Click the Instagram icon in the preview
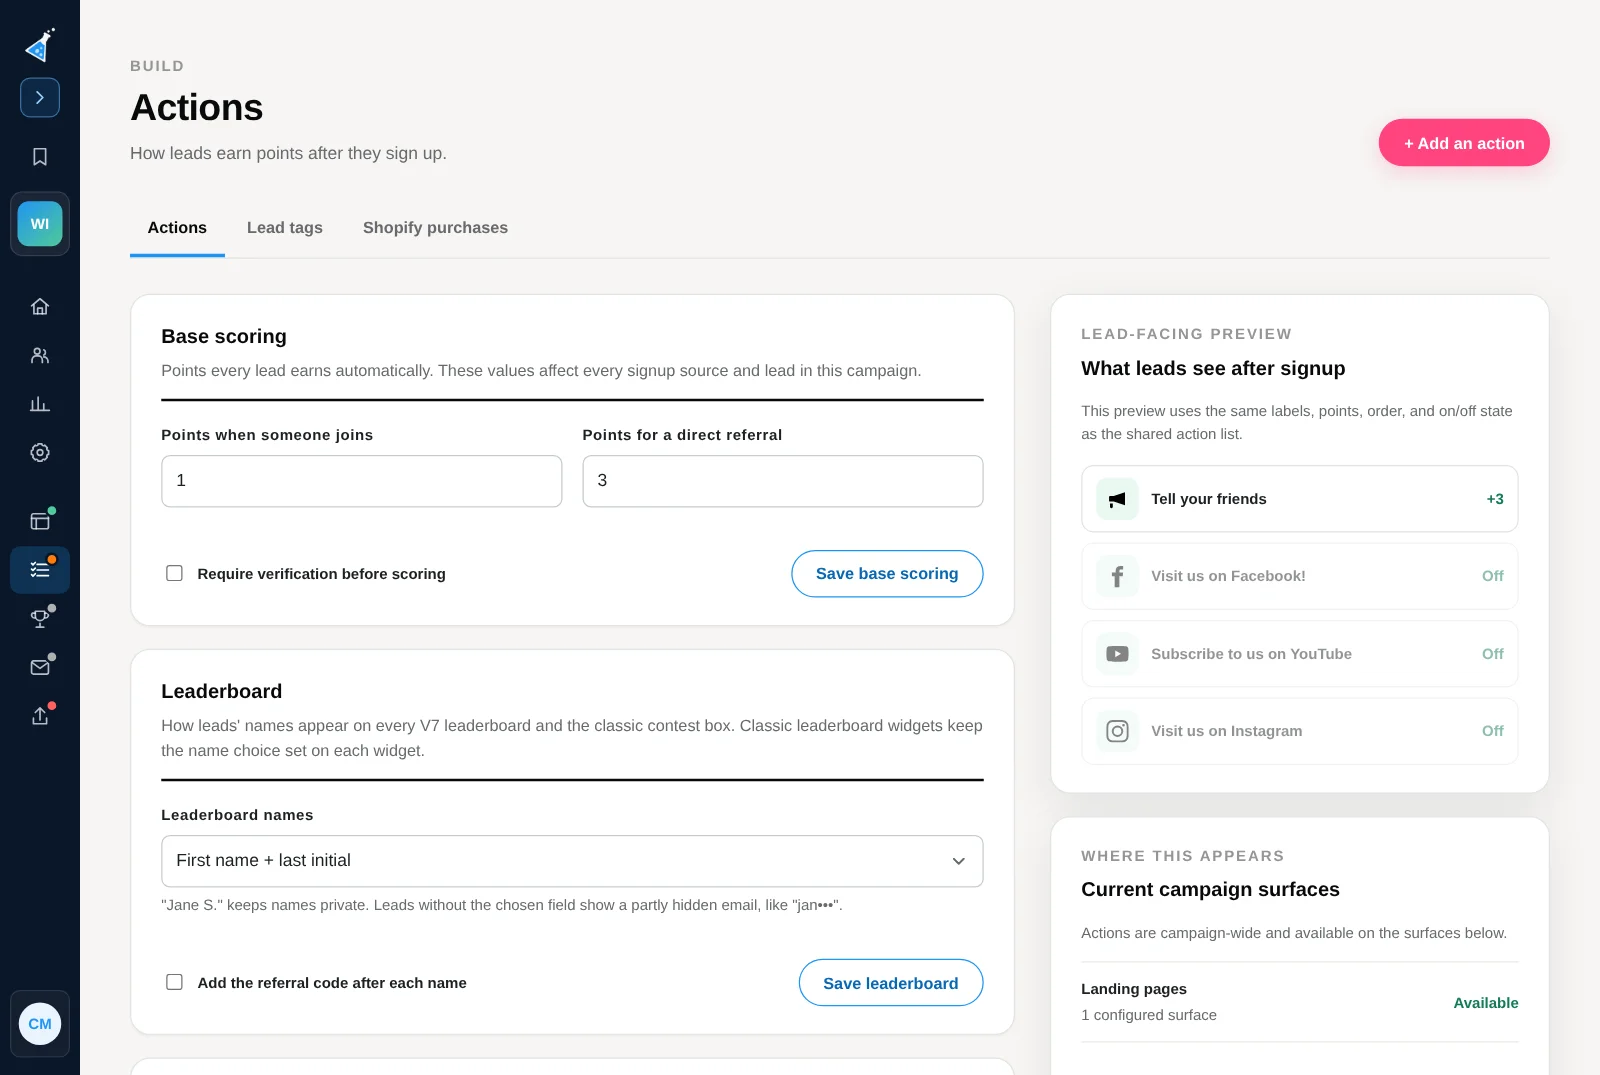Viewport: 1600px width, 1075px height. click(1117, 731)
